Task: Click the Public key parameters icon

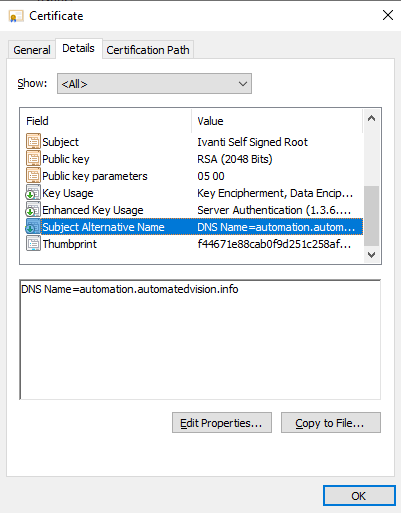Action: (x=33, y=176)
